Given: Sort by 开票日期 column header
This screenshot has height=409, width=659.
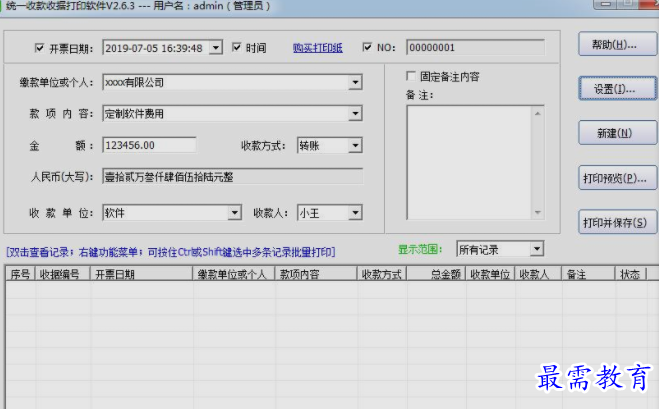Looking at the screenshot, I should (142, 274).
